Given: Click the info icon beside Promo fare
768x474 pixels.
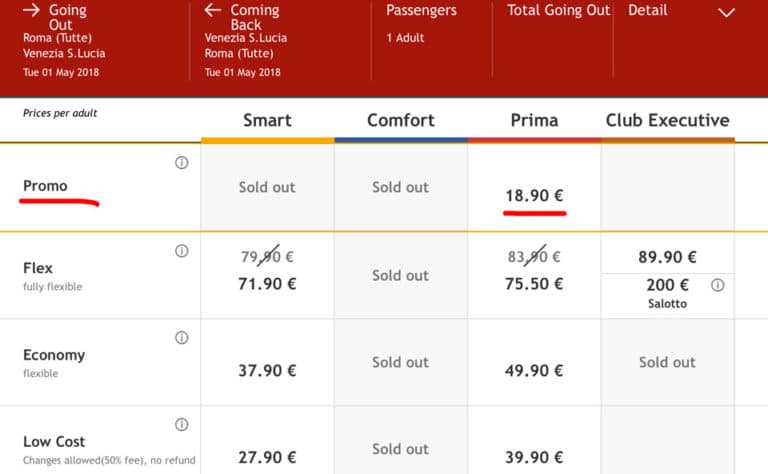Looking at the screenshot, I should coord(182,163).
